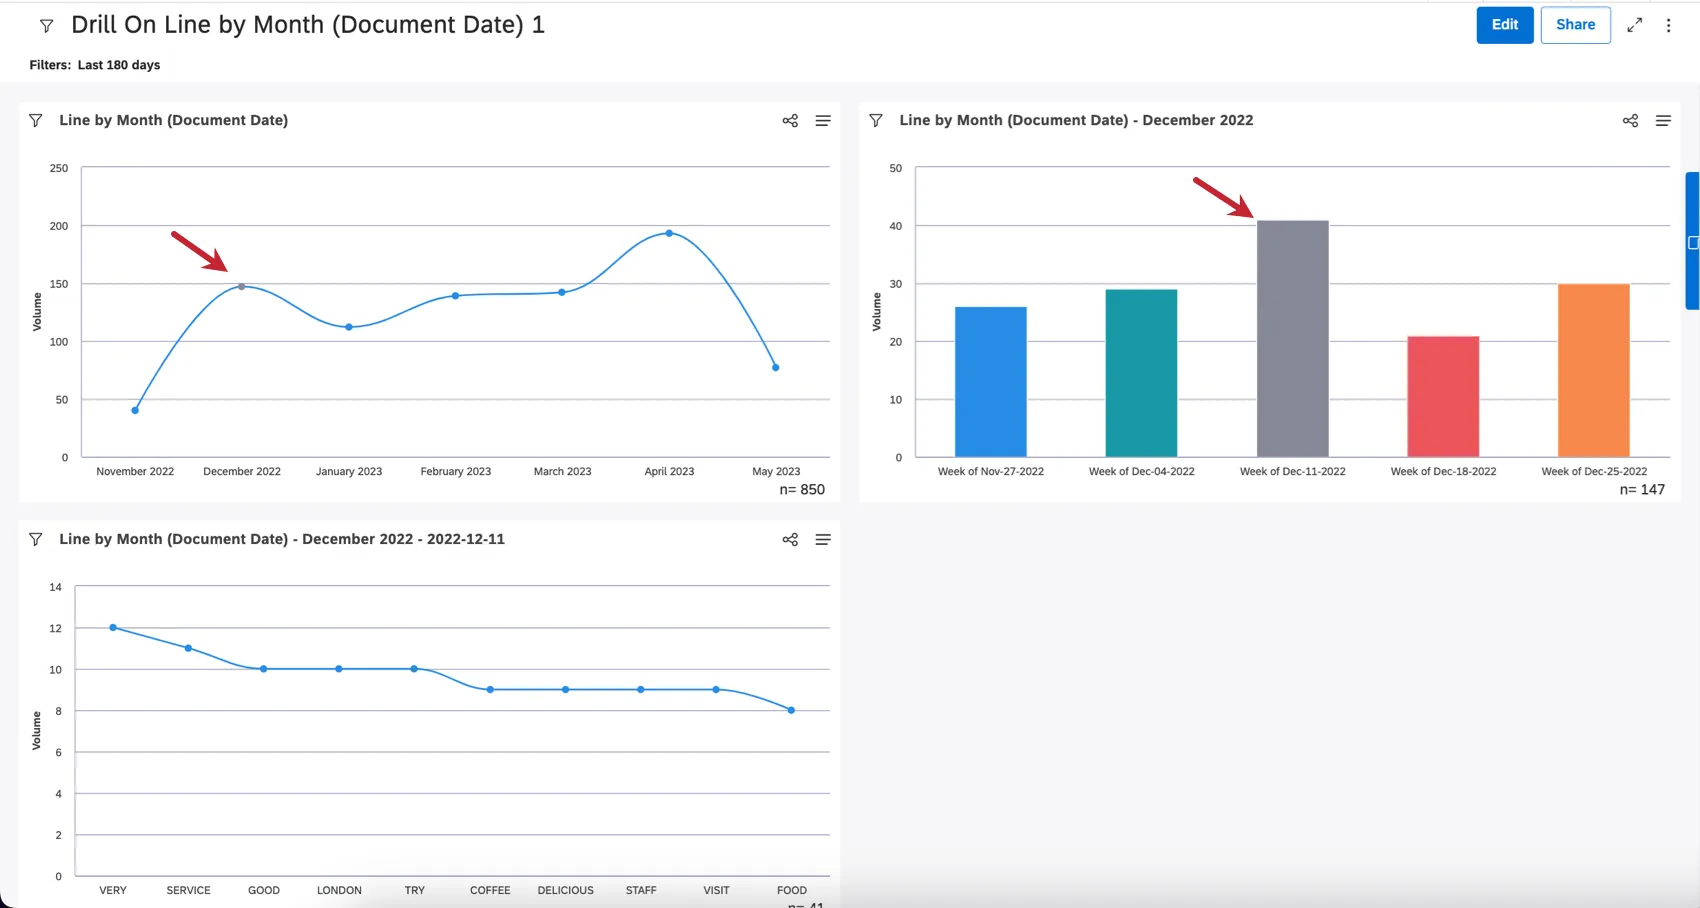The height and width of the screenshot is (908, 1700).
Task: Click the filter icon on the Line by Month widget
Action: [x=35, y=120]
